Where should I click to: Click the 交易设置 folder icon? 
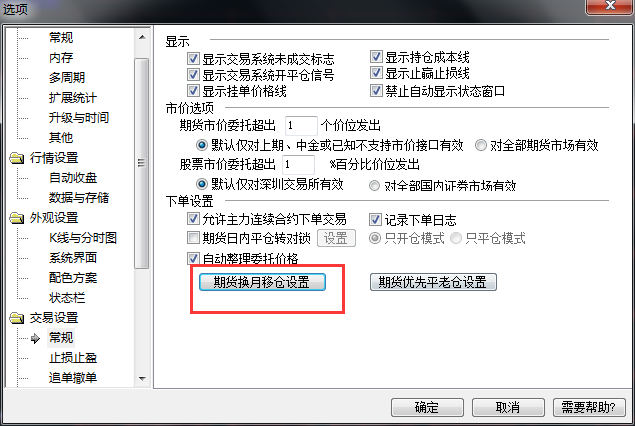click(x=17, y=317)
